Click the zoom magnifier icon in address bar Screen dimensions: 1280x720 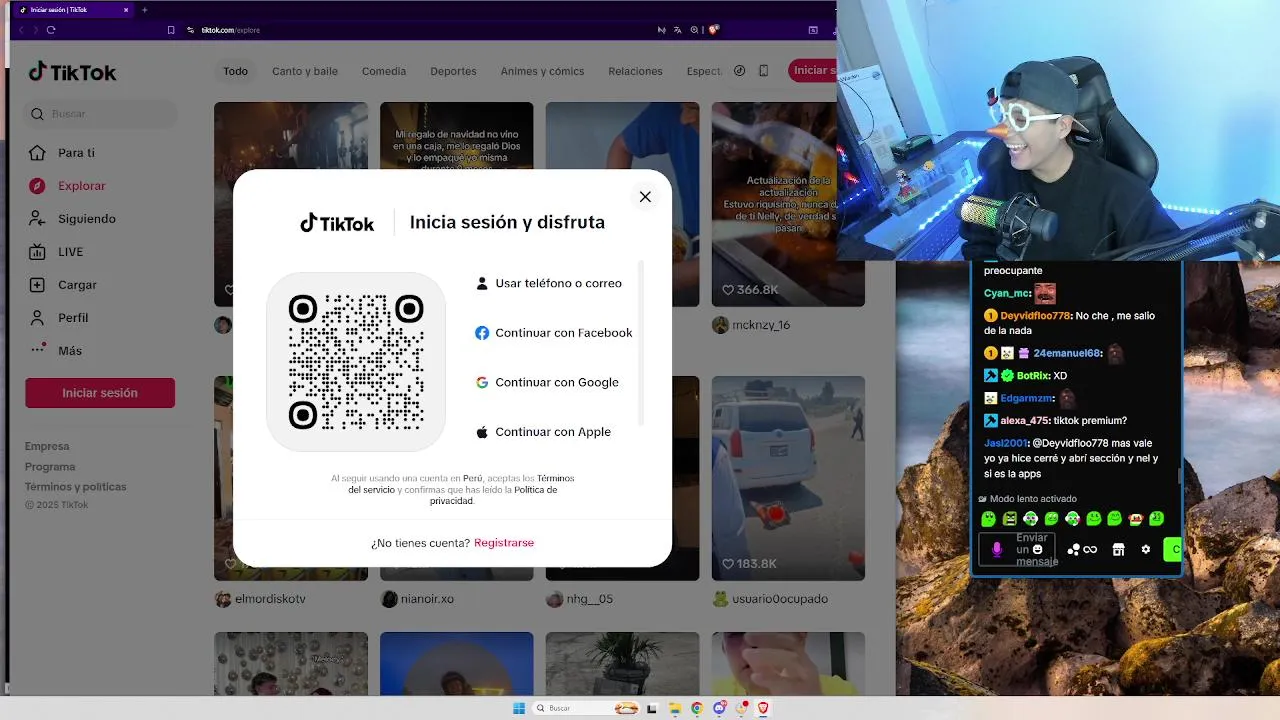click(x=695, y=30)
